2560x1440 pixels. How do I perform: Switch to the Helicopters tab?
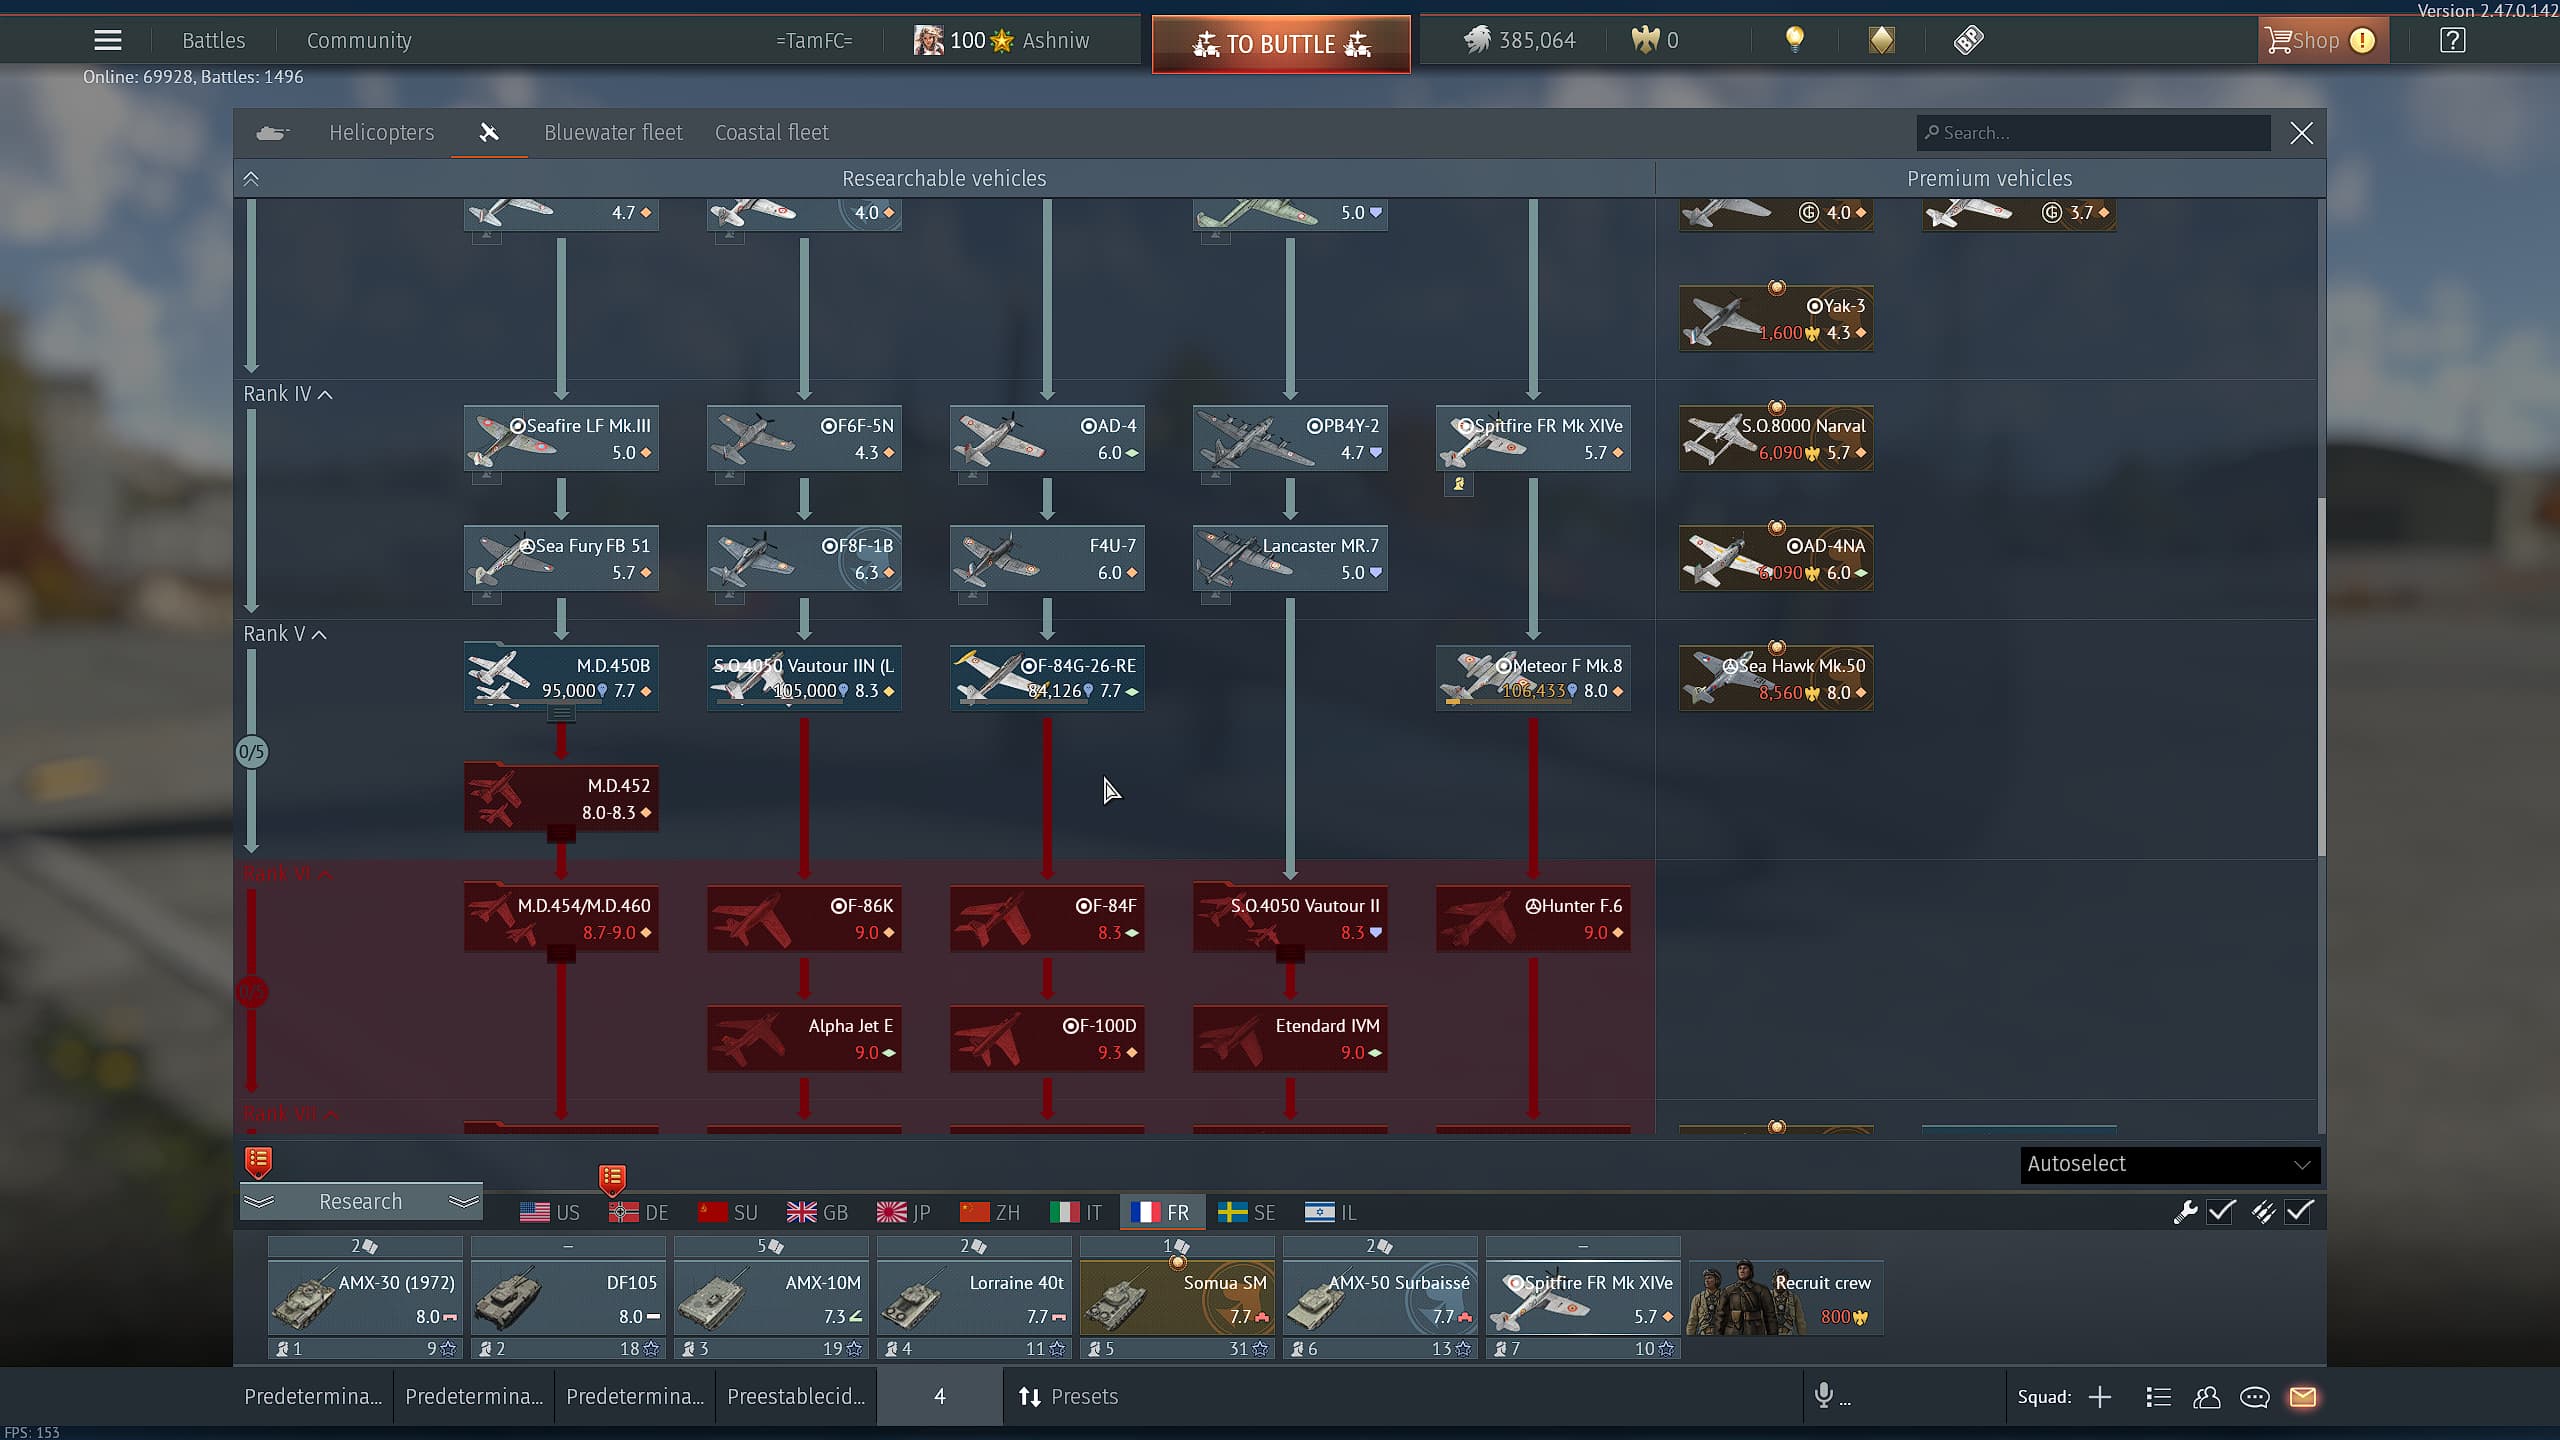point(381,132)
